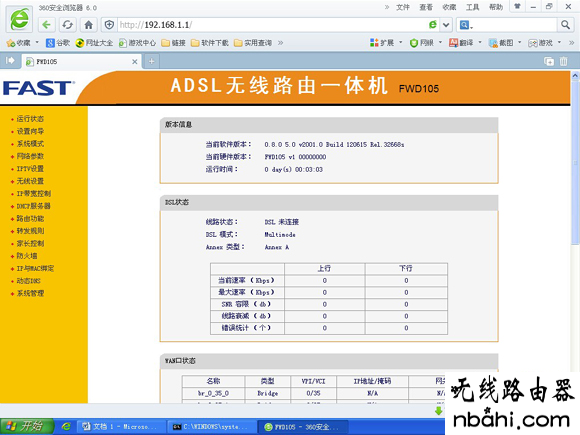
Task: Open the 链接 bookmark folder
Action: [x=173, y=43]
